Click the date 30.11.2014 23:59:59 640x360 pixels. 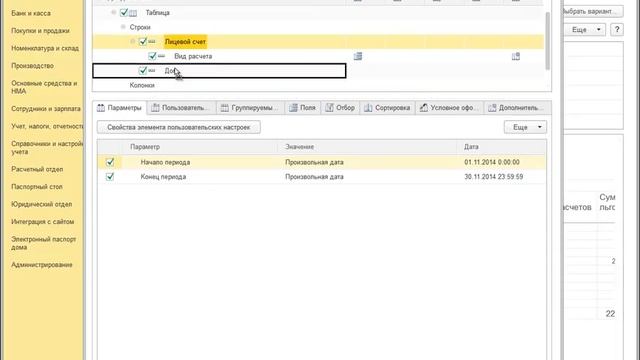493,177
